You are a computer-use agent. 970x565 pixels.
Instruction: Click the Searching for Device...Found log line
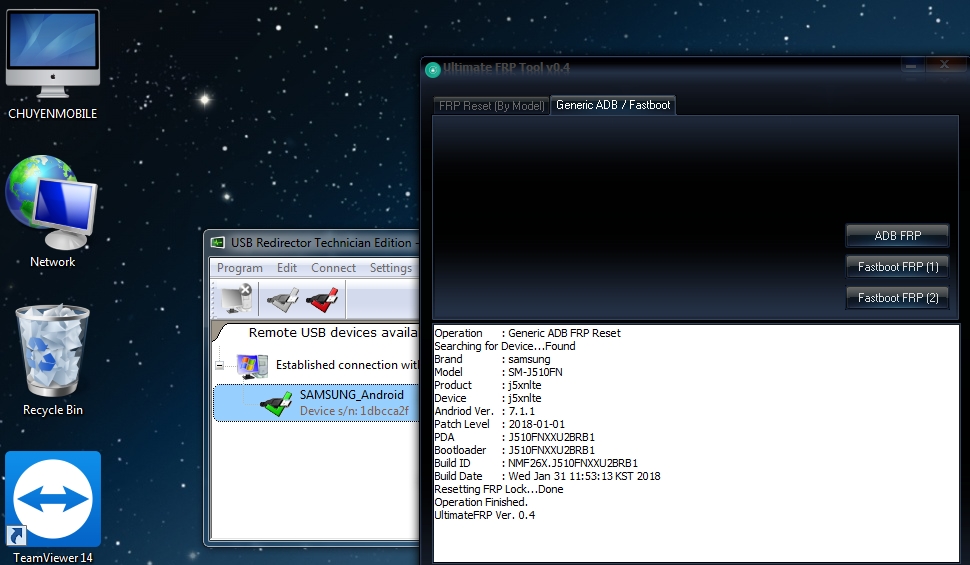click(505, 346)
